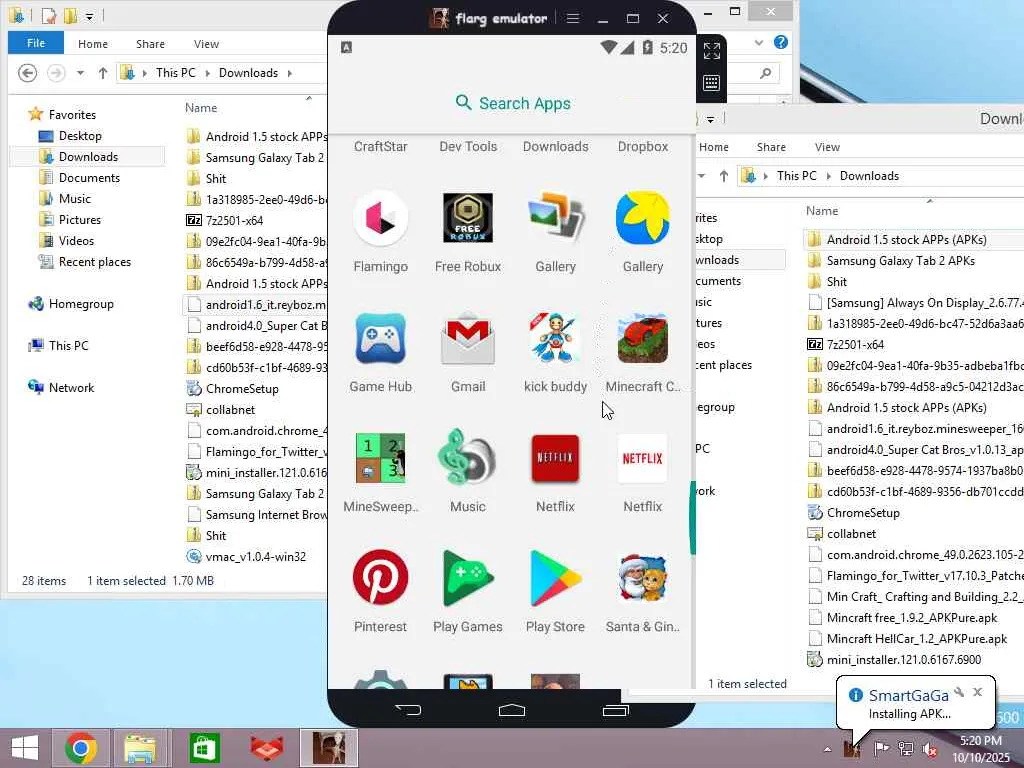Tap the Android back navigation button
Screen dimensions: 1024x768
(x=408, y=710)
